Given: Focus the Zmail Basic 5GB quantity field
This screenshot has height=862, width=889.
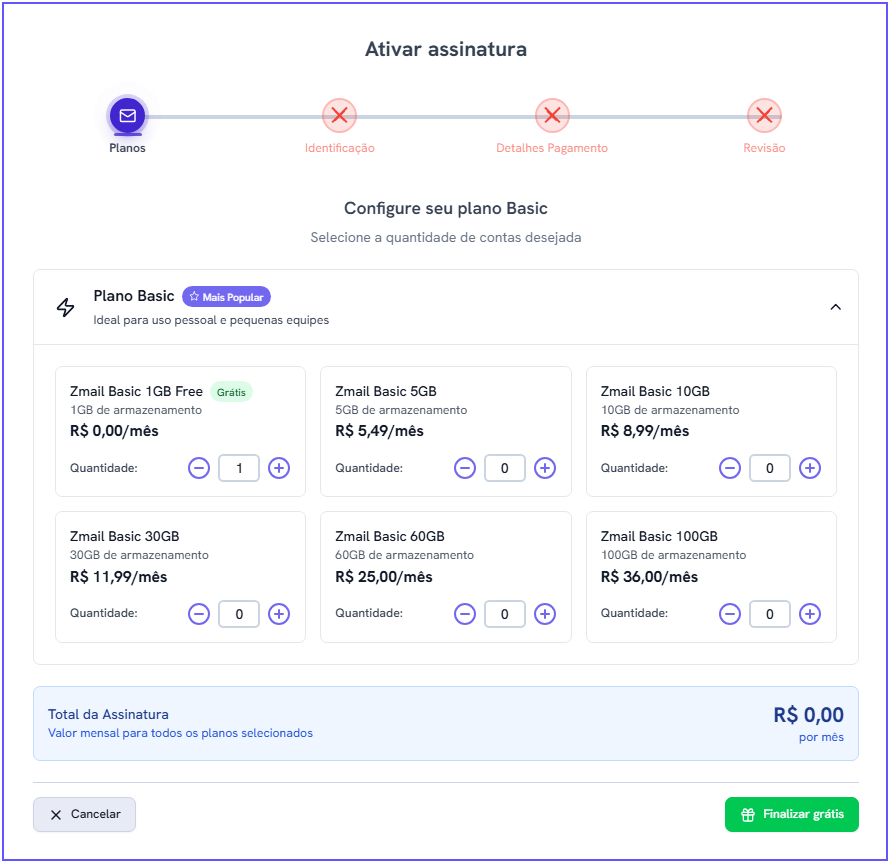Looking at the screenshot, I should click(x=505, y=468).
